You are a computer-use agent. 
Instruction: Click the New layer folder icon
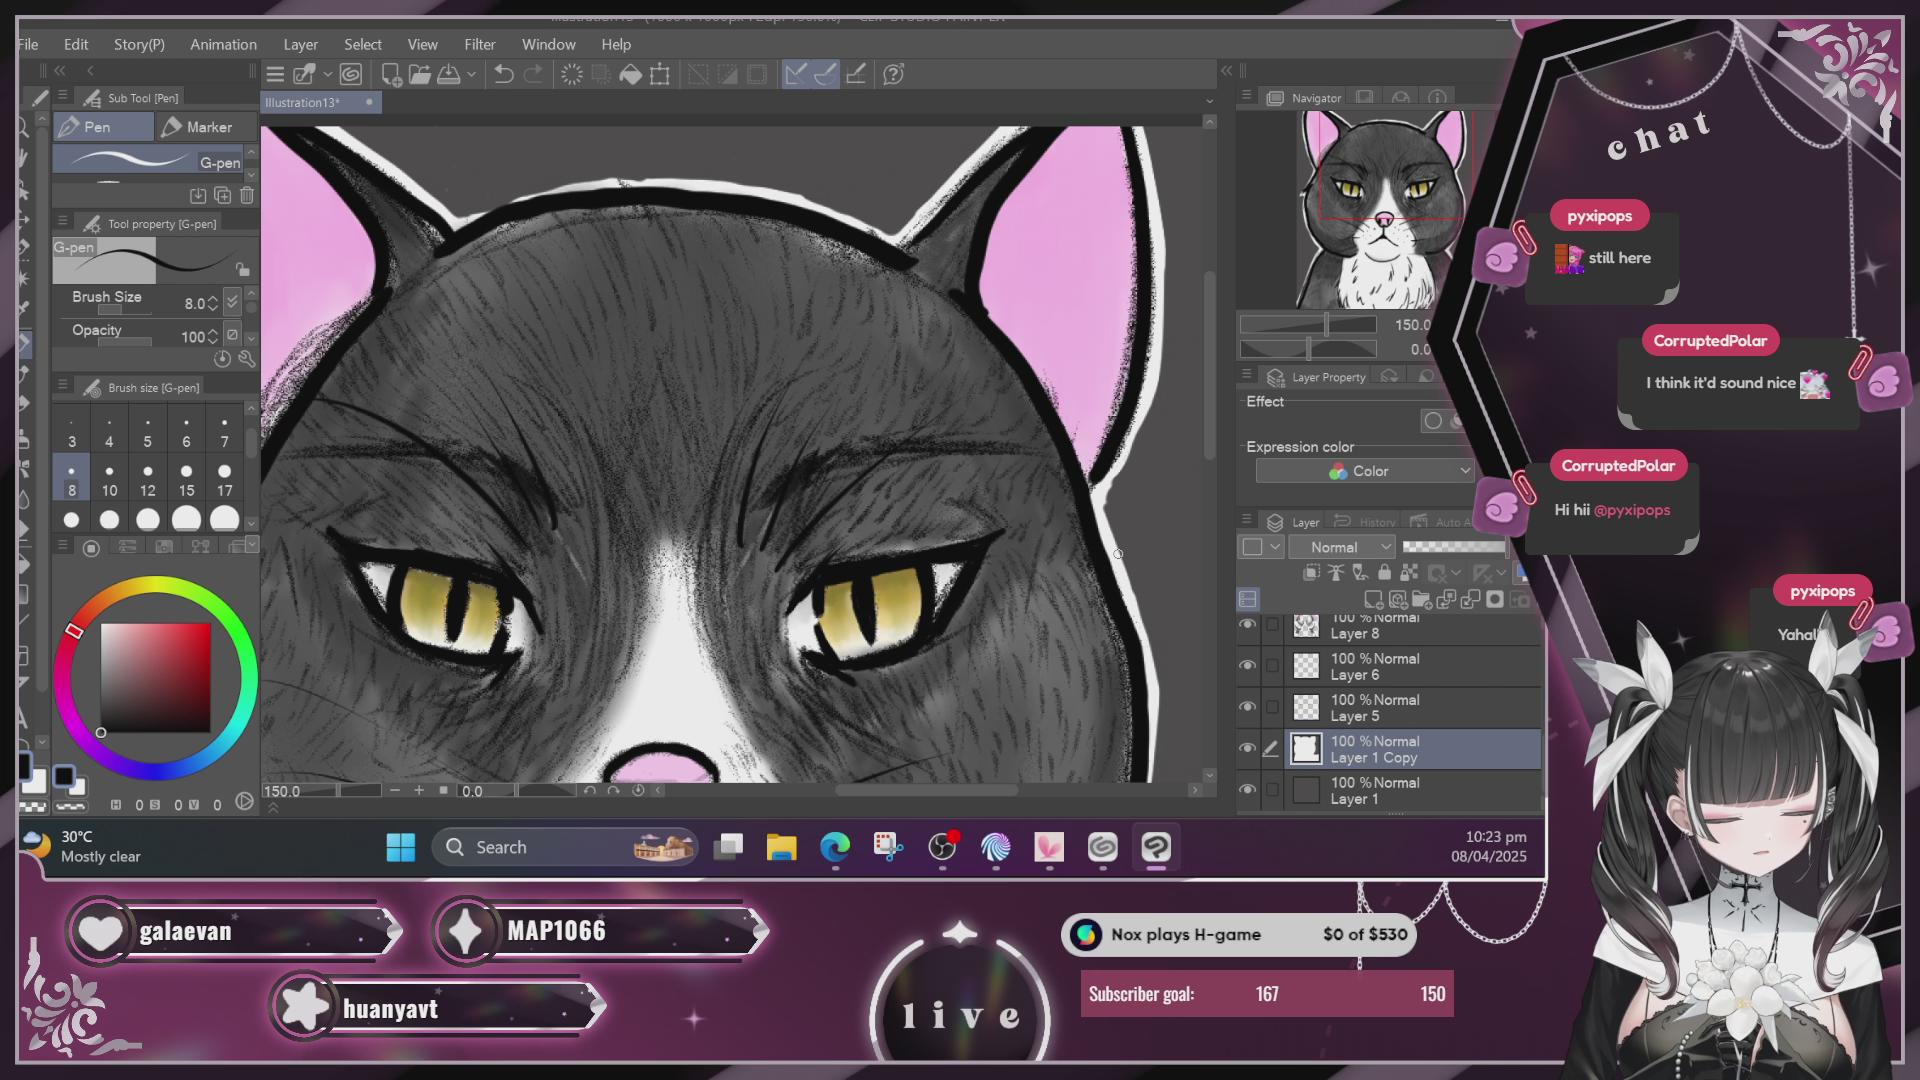1421,600
